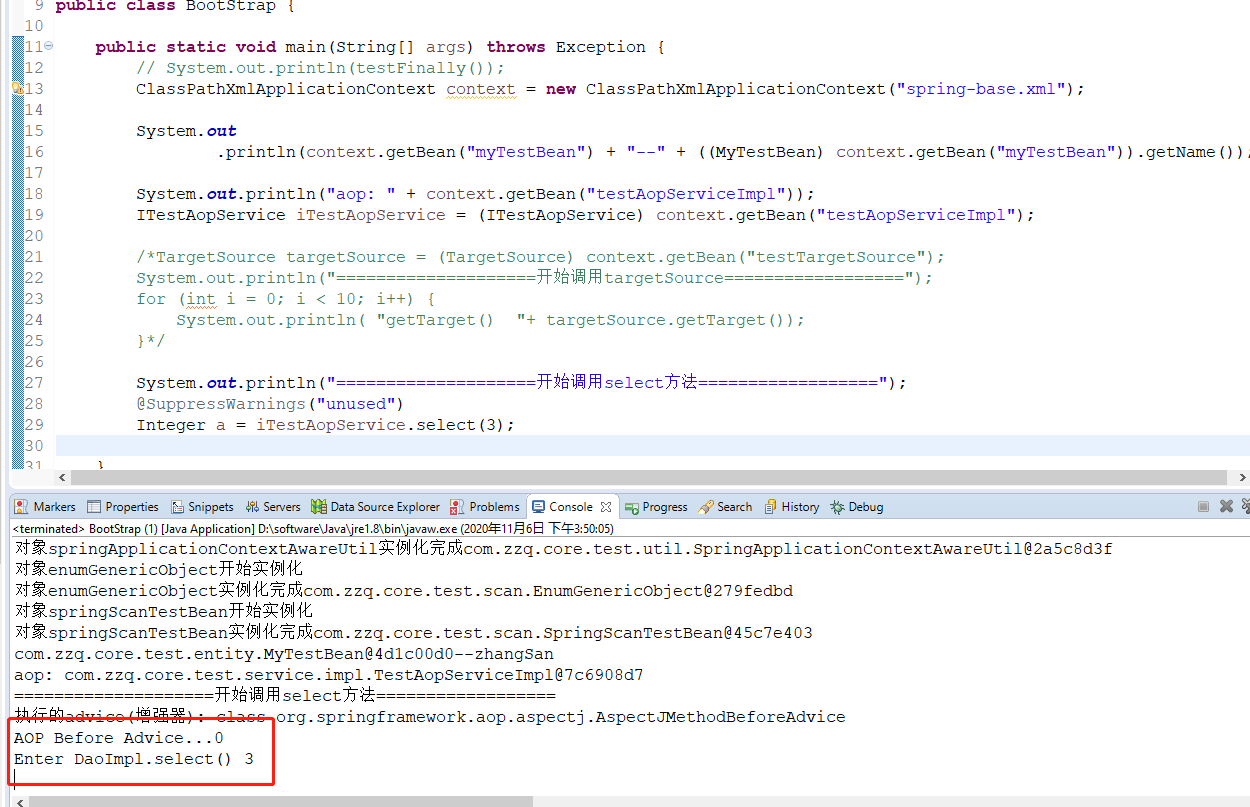Click the @SuppressWarnings annotation on line 28

tap(269, 404)
